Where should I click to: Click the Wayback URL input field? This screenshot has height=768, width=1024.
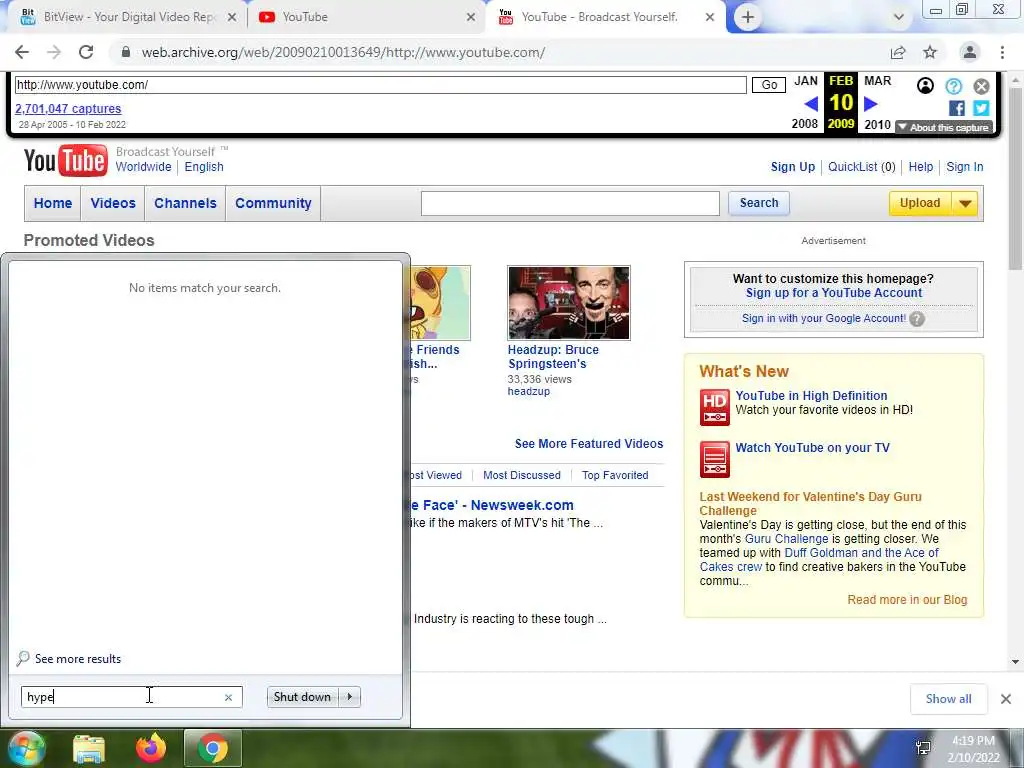tap(380, 85)
